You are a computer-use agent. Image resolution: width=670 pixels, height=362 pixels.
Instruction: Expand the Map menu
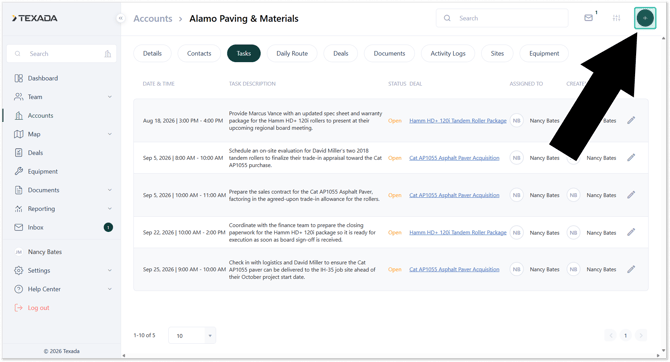pos(109,134)
